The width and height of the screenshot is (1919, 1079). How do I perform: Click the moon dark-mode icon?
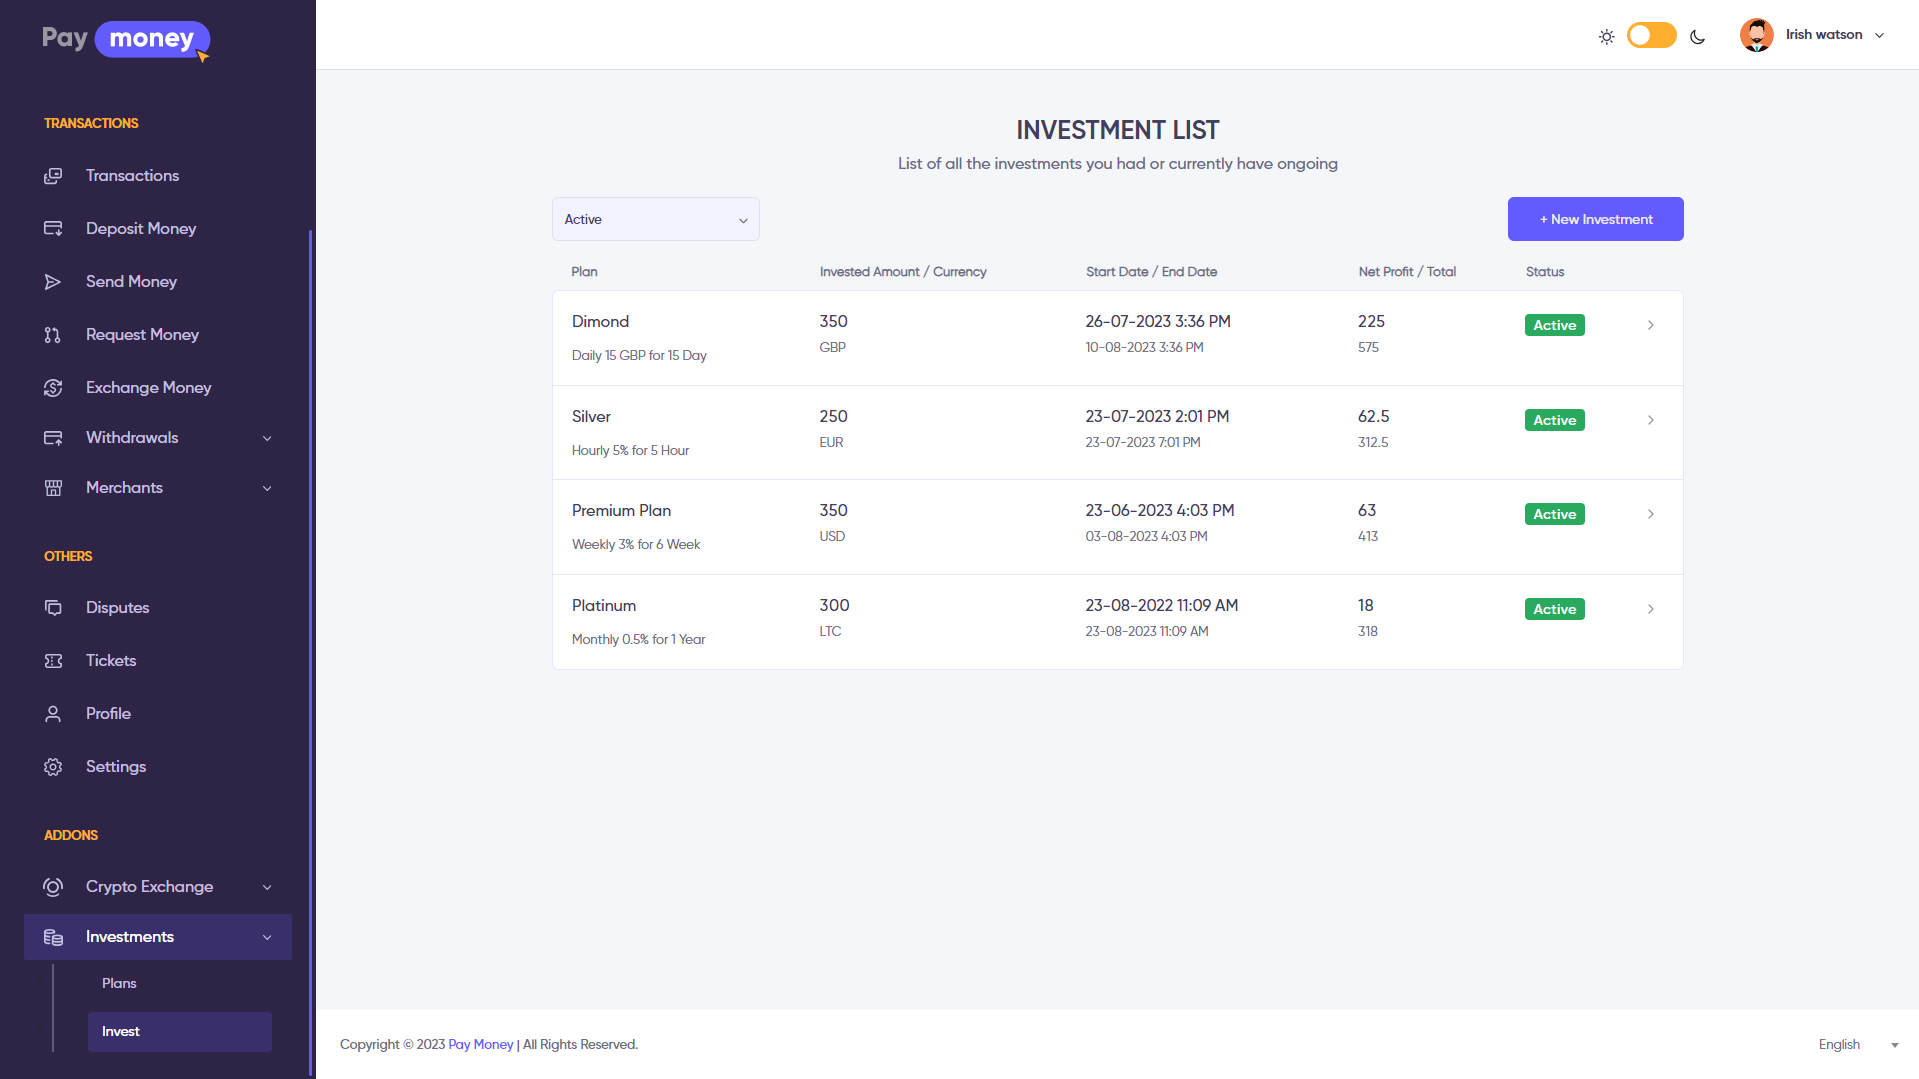coord(1697,37)
